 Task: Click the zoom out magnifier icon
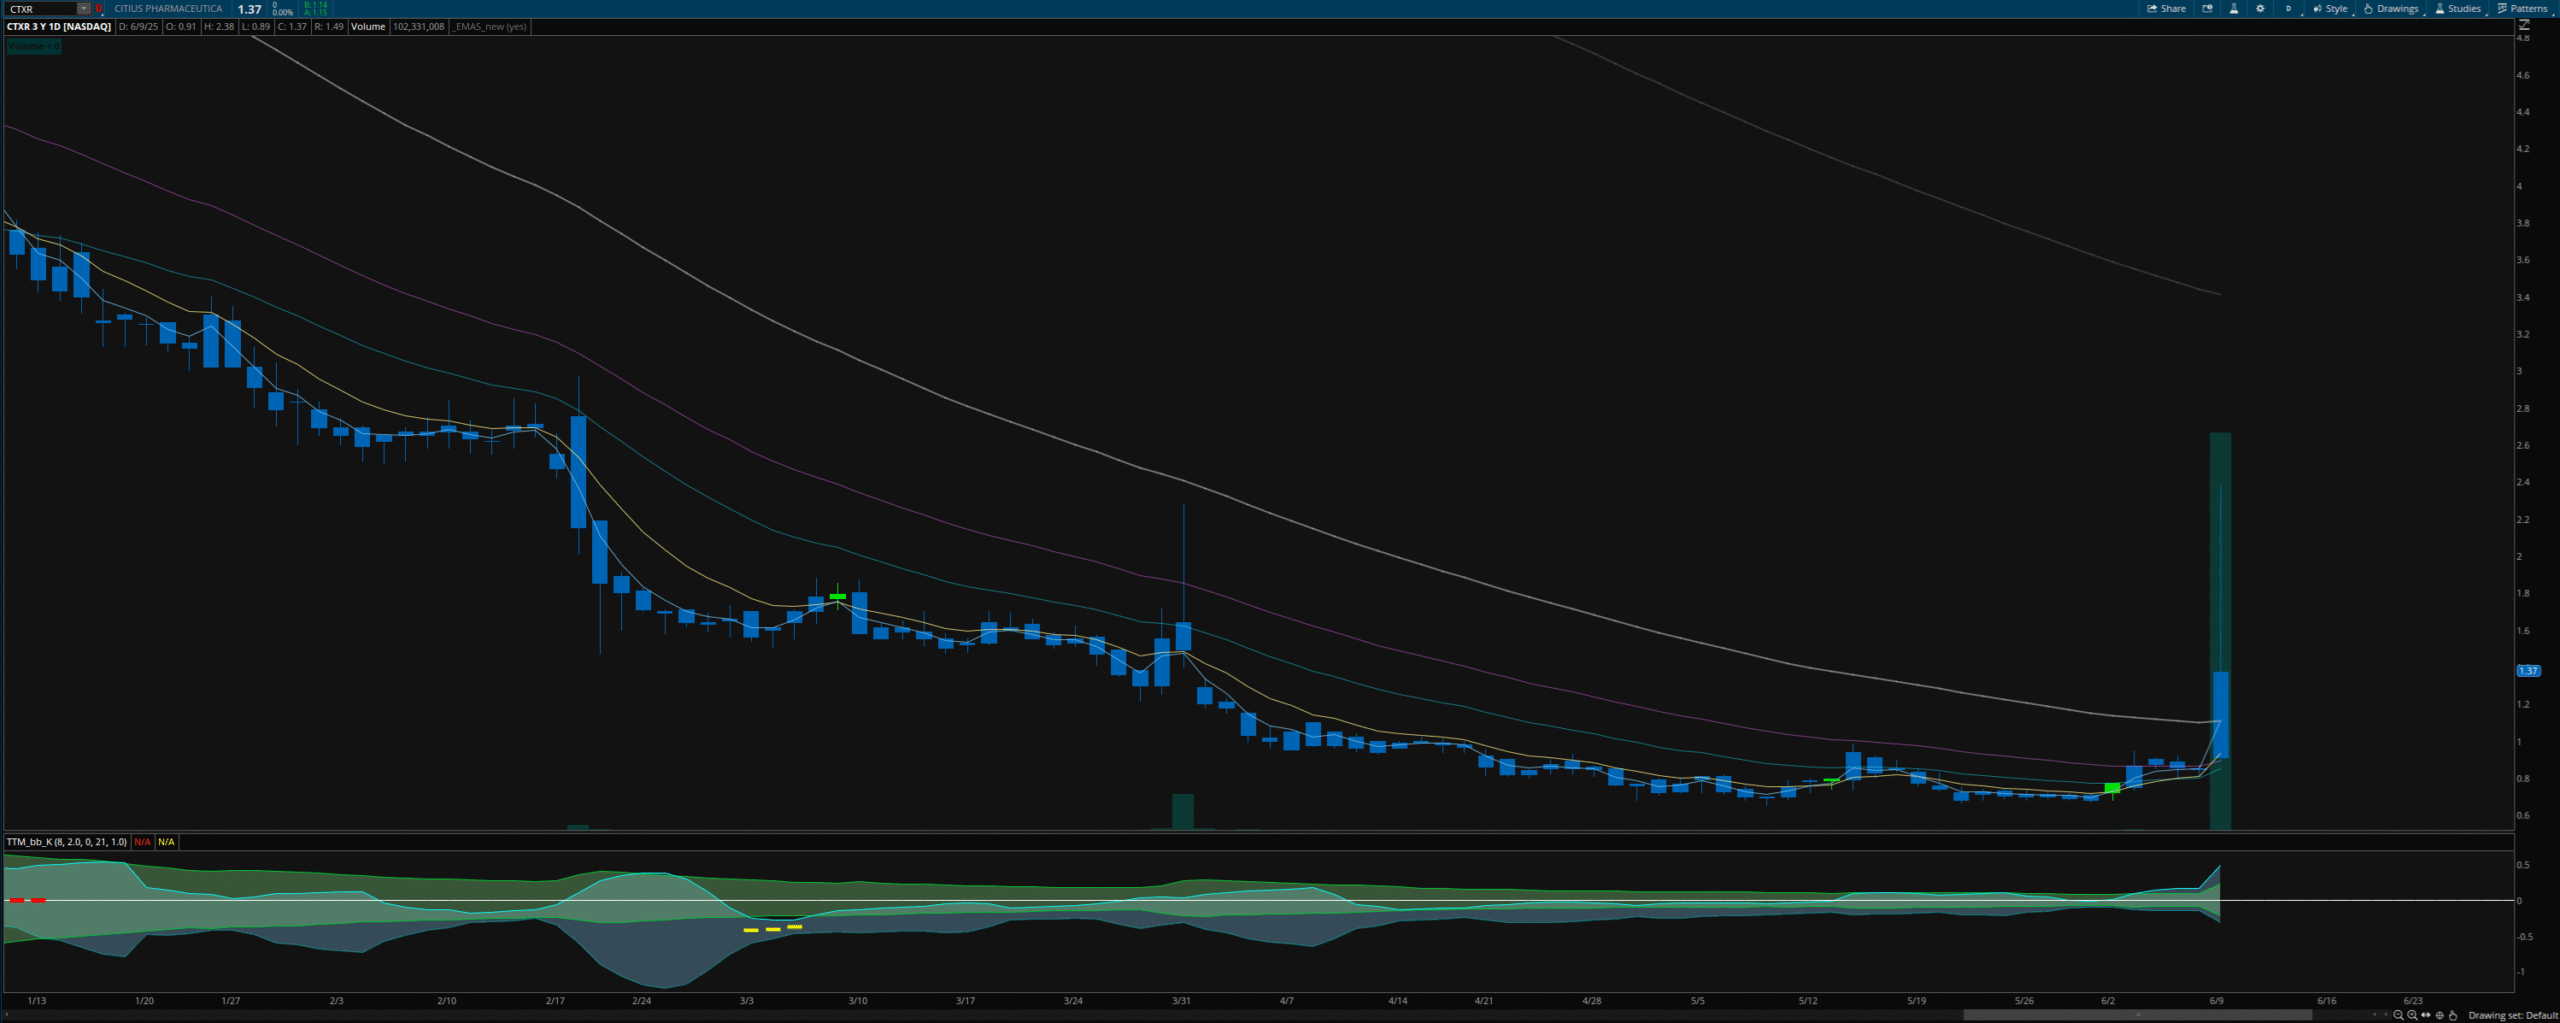pos(2398,1015)
